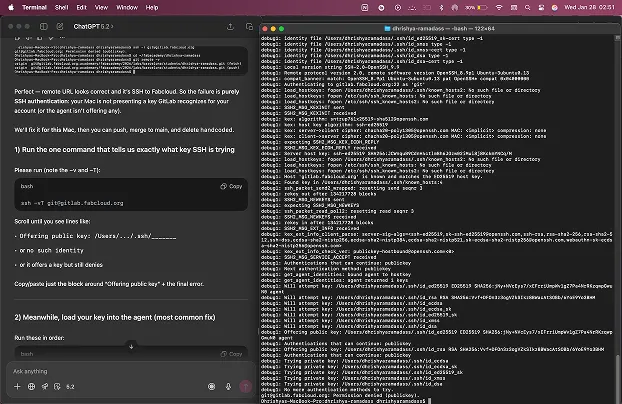Open the Shell menu
Image resolution: width=622 pixels, height=404 pixels.
(61, 7)
